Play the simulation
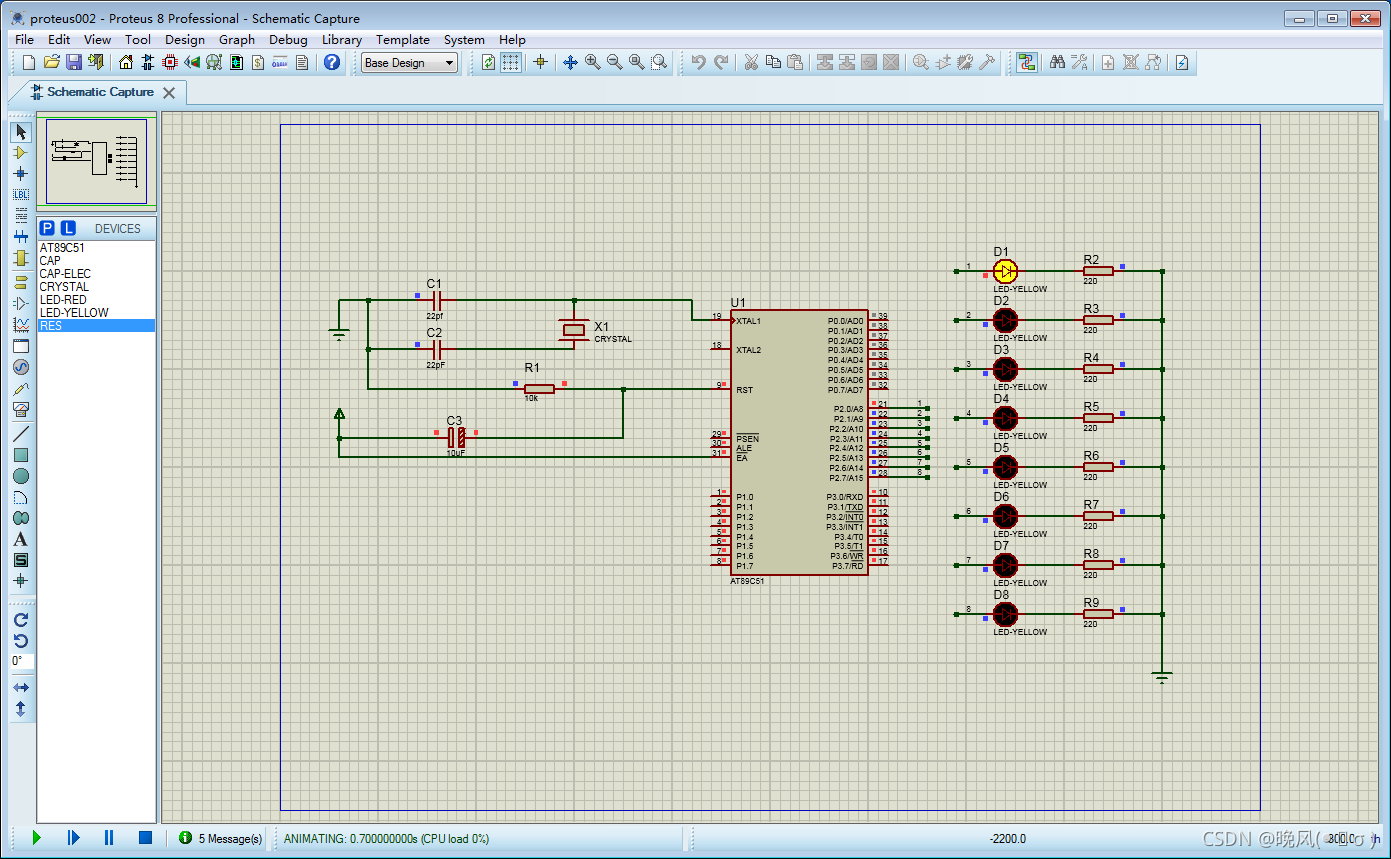 point(37,838)
